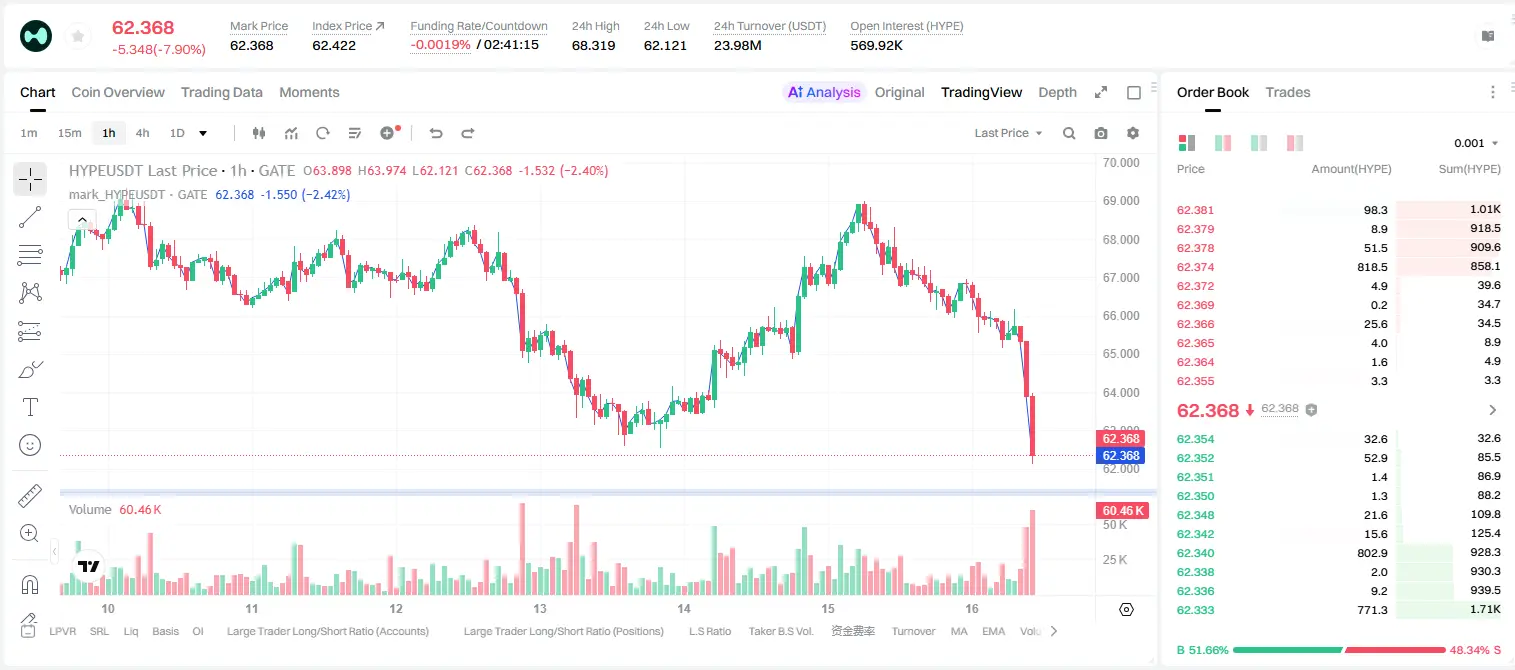Image resolution: width=1515 pixels, height=670 pixels.
Task: Search symbols with the magnifier icon
Action: tap(1069, 133)
